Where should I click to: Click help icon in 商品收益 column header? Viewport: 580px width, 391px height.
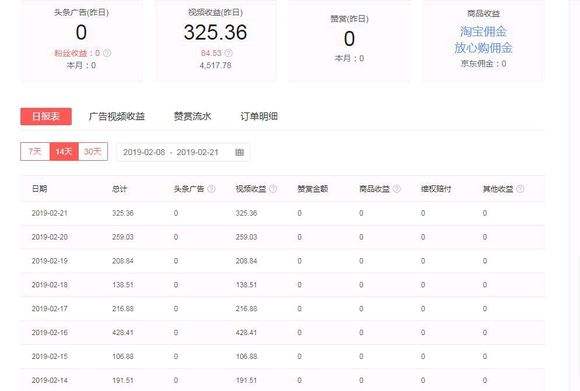point(397,189)
